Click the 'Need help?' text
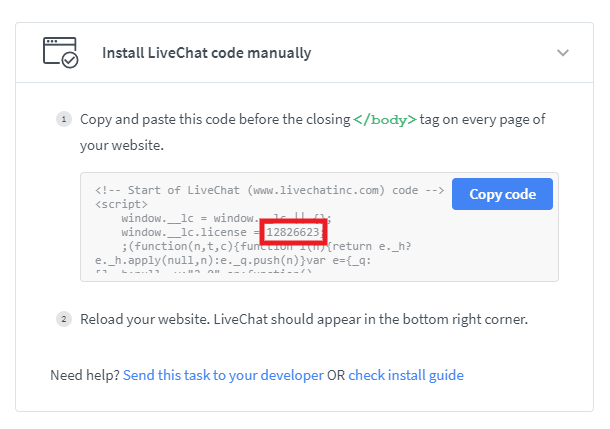 [85, 375]
